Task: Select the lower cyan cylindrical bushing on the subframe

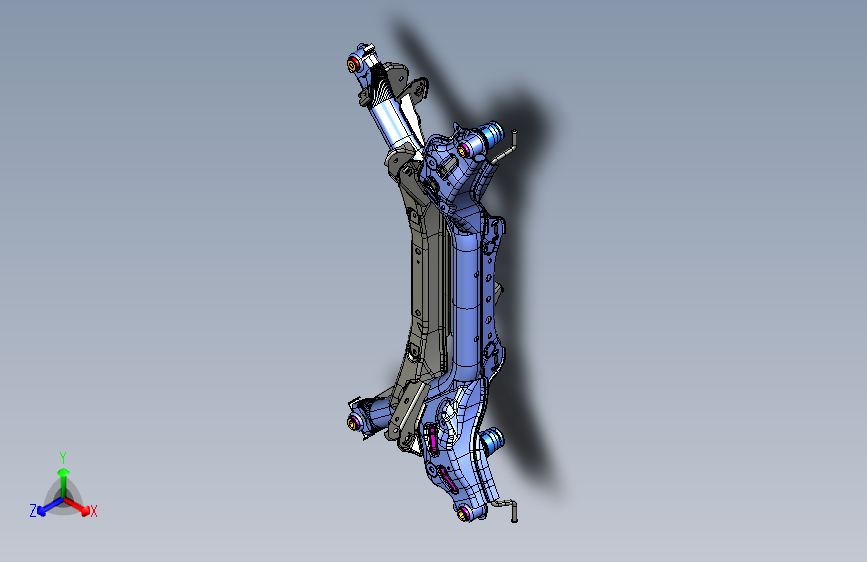Action: [492, 440]
